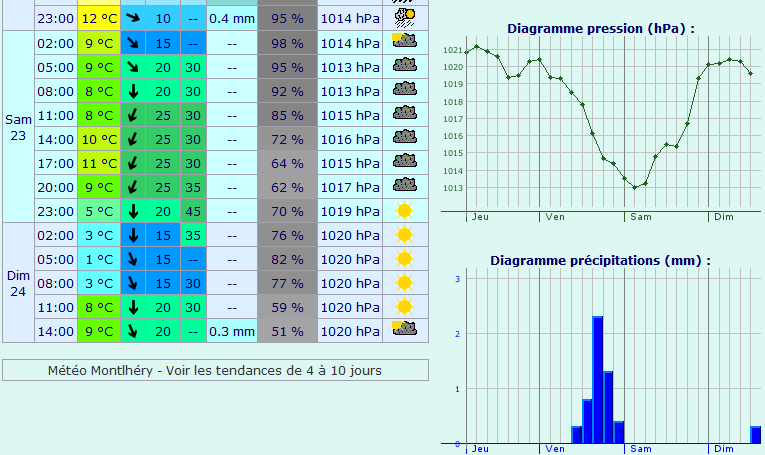
Task: Click the wind arrow for Sunday 05:00
Action: pos(133,259)
